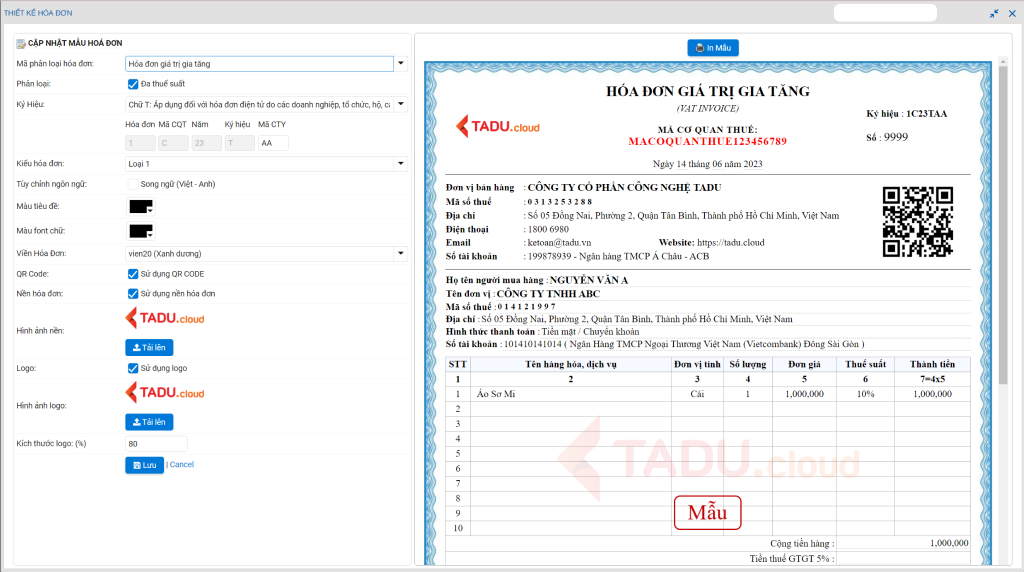Click the search box in title bar
Screen dimensions: 1024x572
(885, 13)
